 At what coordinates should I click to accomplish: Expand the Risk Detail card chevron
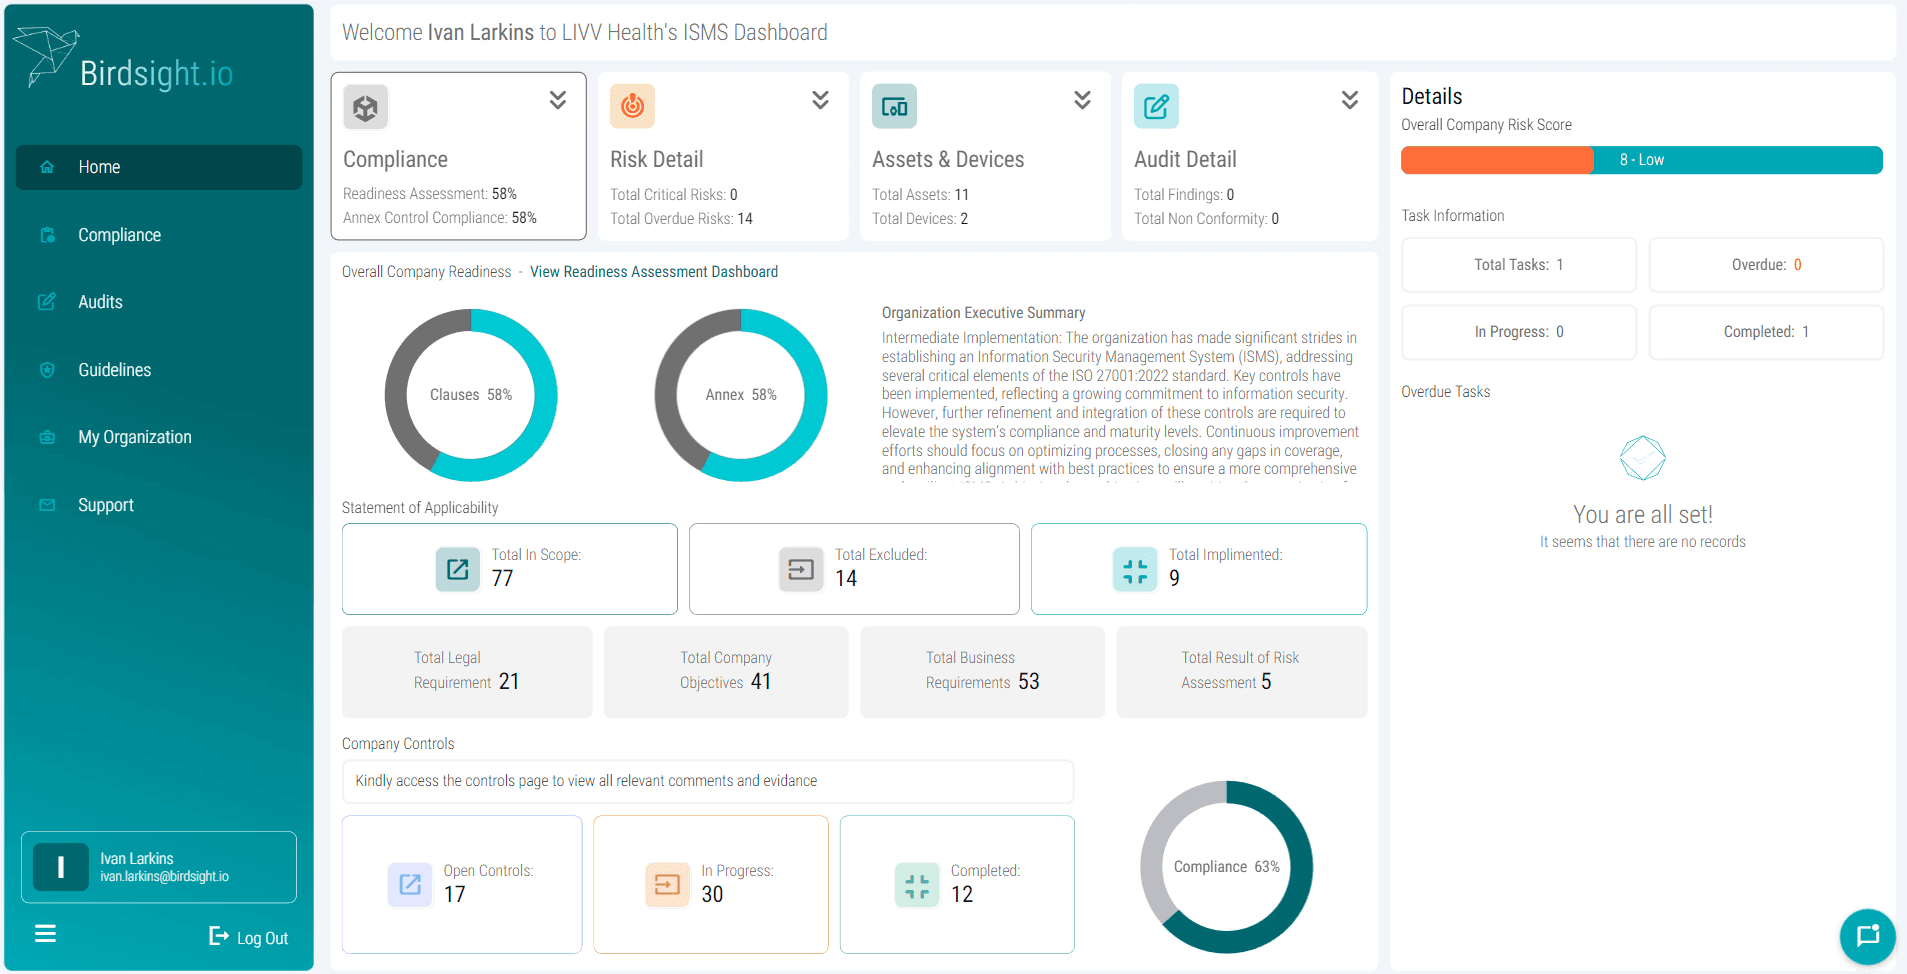point(820,100)
